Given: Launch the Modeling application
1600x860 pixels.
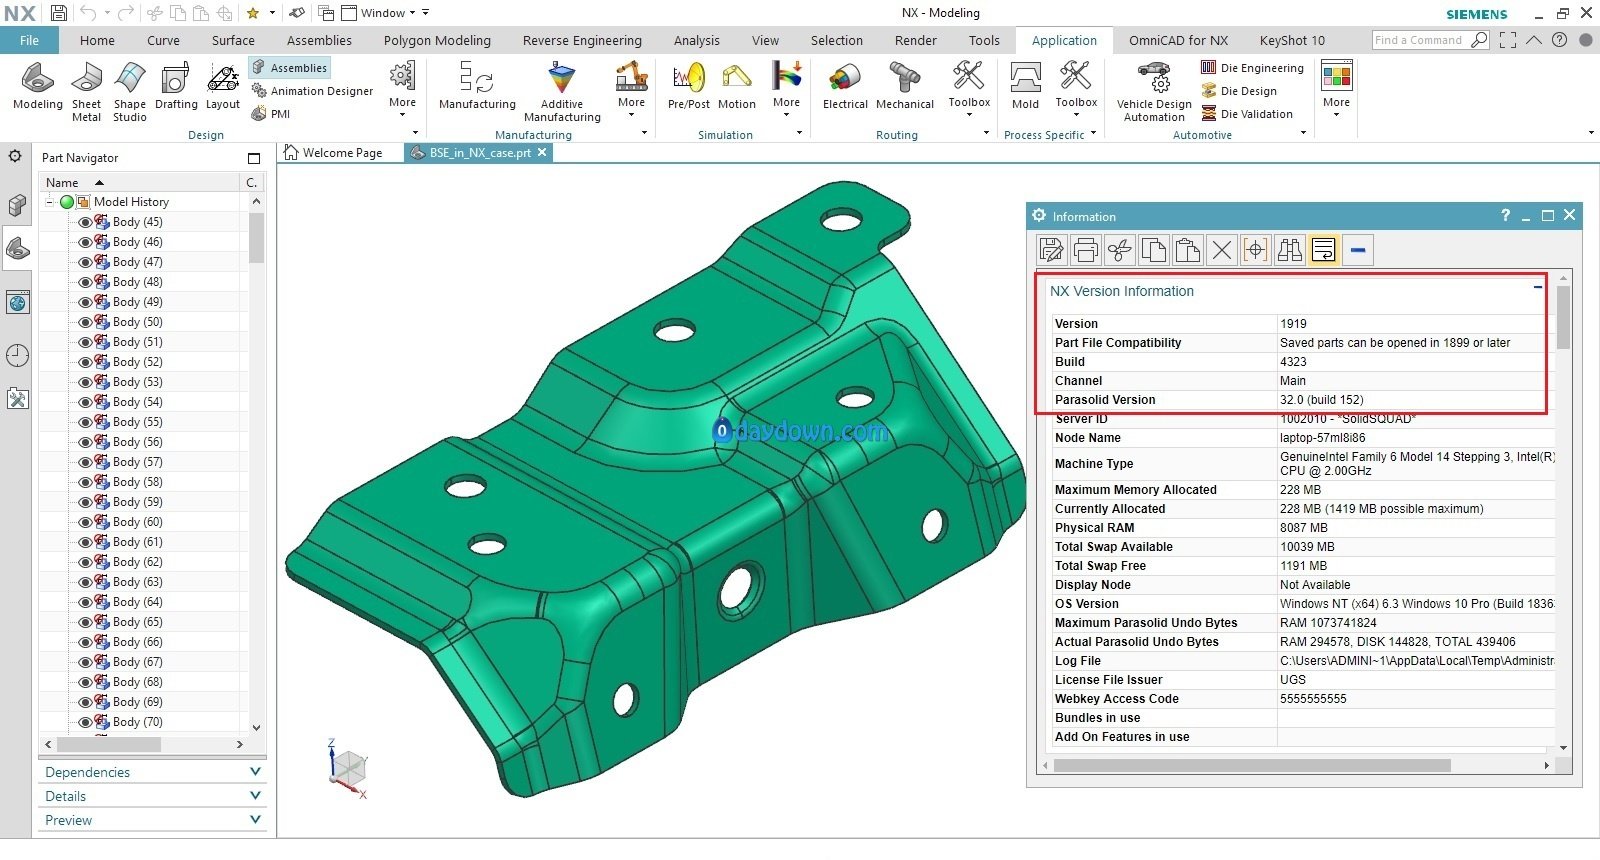Looking at the screenshot, I should [37, 88].
